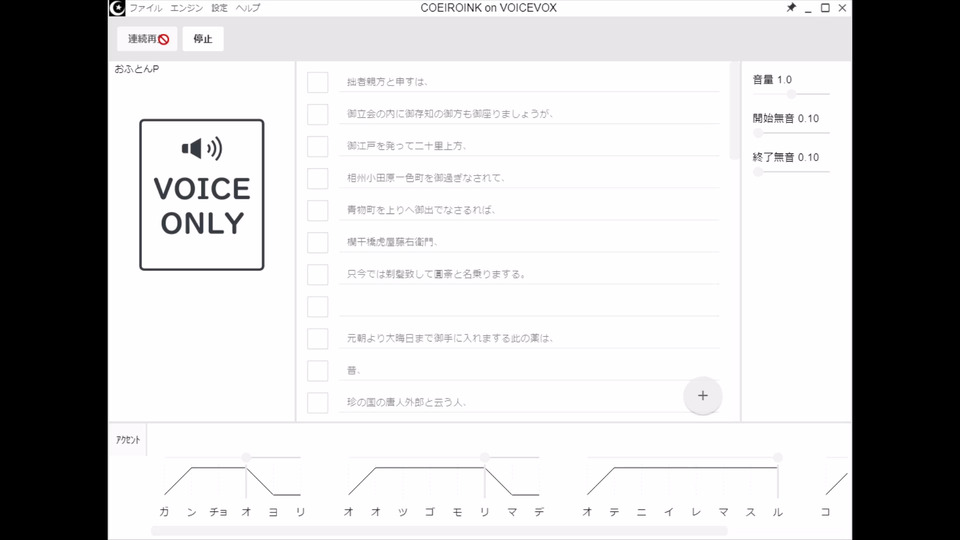
Task: Click character box beside 元朝より大晦日まで line
Action: click(x=318, y=339)
